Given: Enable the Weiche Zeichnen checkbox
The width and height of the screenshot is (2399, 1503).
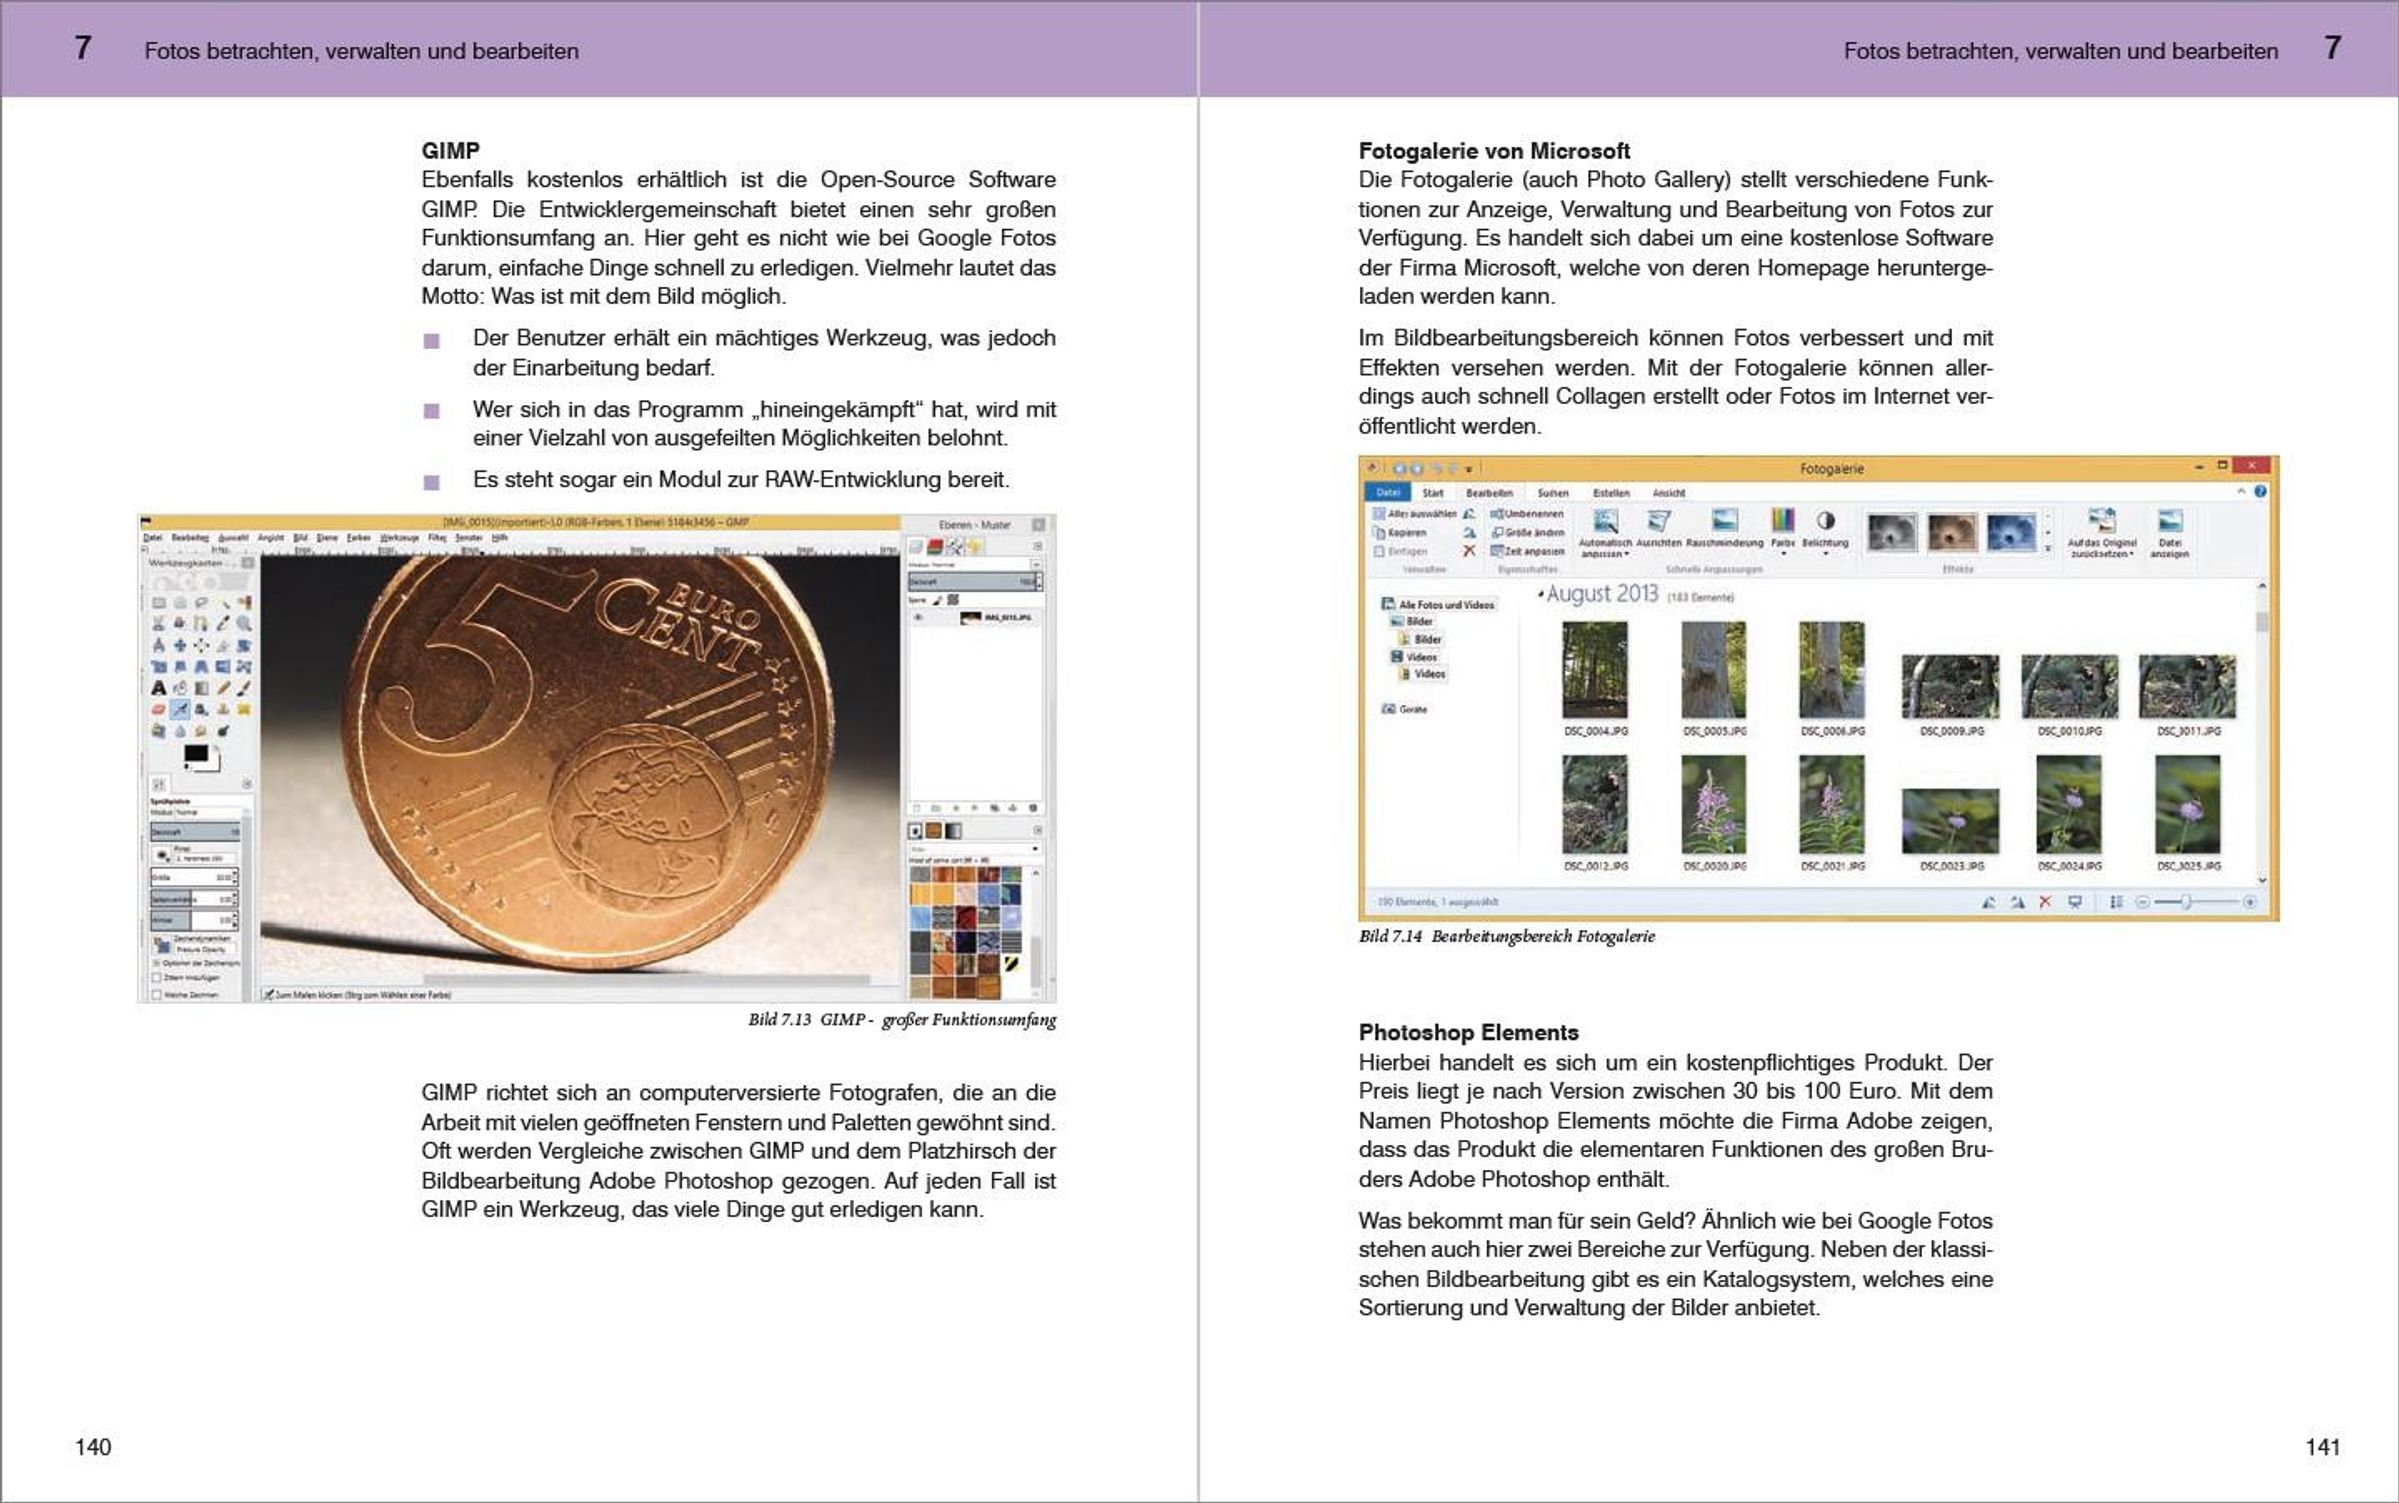Looking at the screenshot, I should point(157,995).
